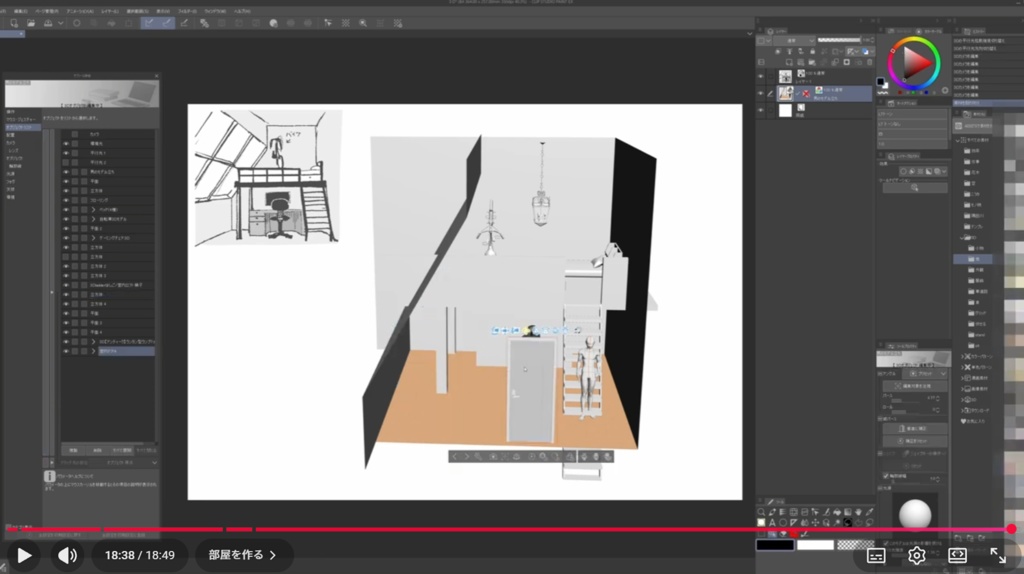Click the CLIP STUDIO round logo icon in the command bar
This screenshot has width=1024, height=574.
tap(274, 23)
